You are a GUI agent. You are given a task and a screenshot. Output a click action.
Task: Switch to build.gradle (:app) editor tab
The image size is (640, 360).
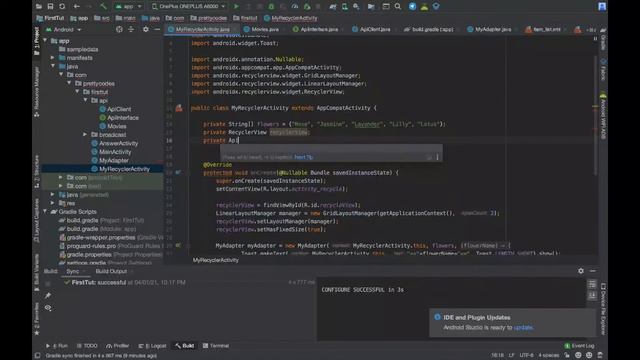coord(429,29)
